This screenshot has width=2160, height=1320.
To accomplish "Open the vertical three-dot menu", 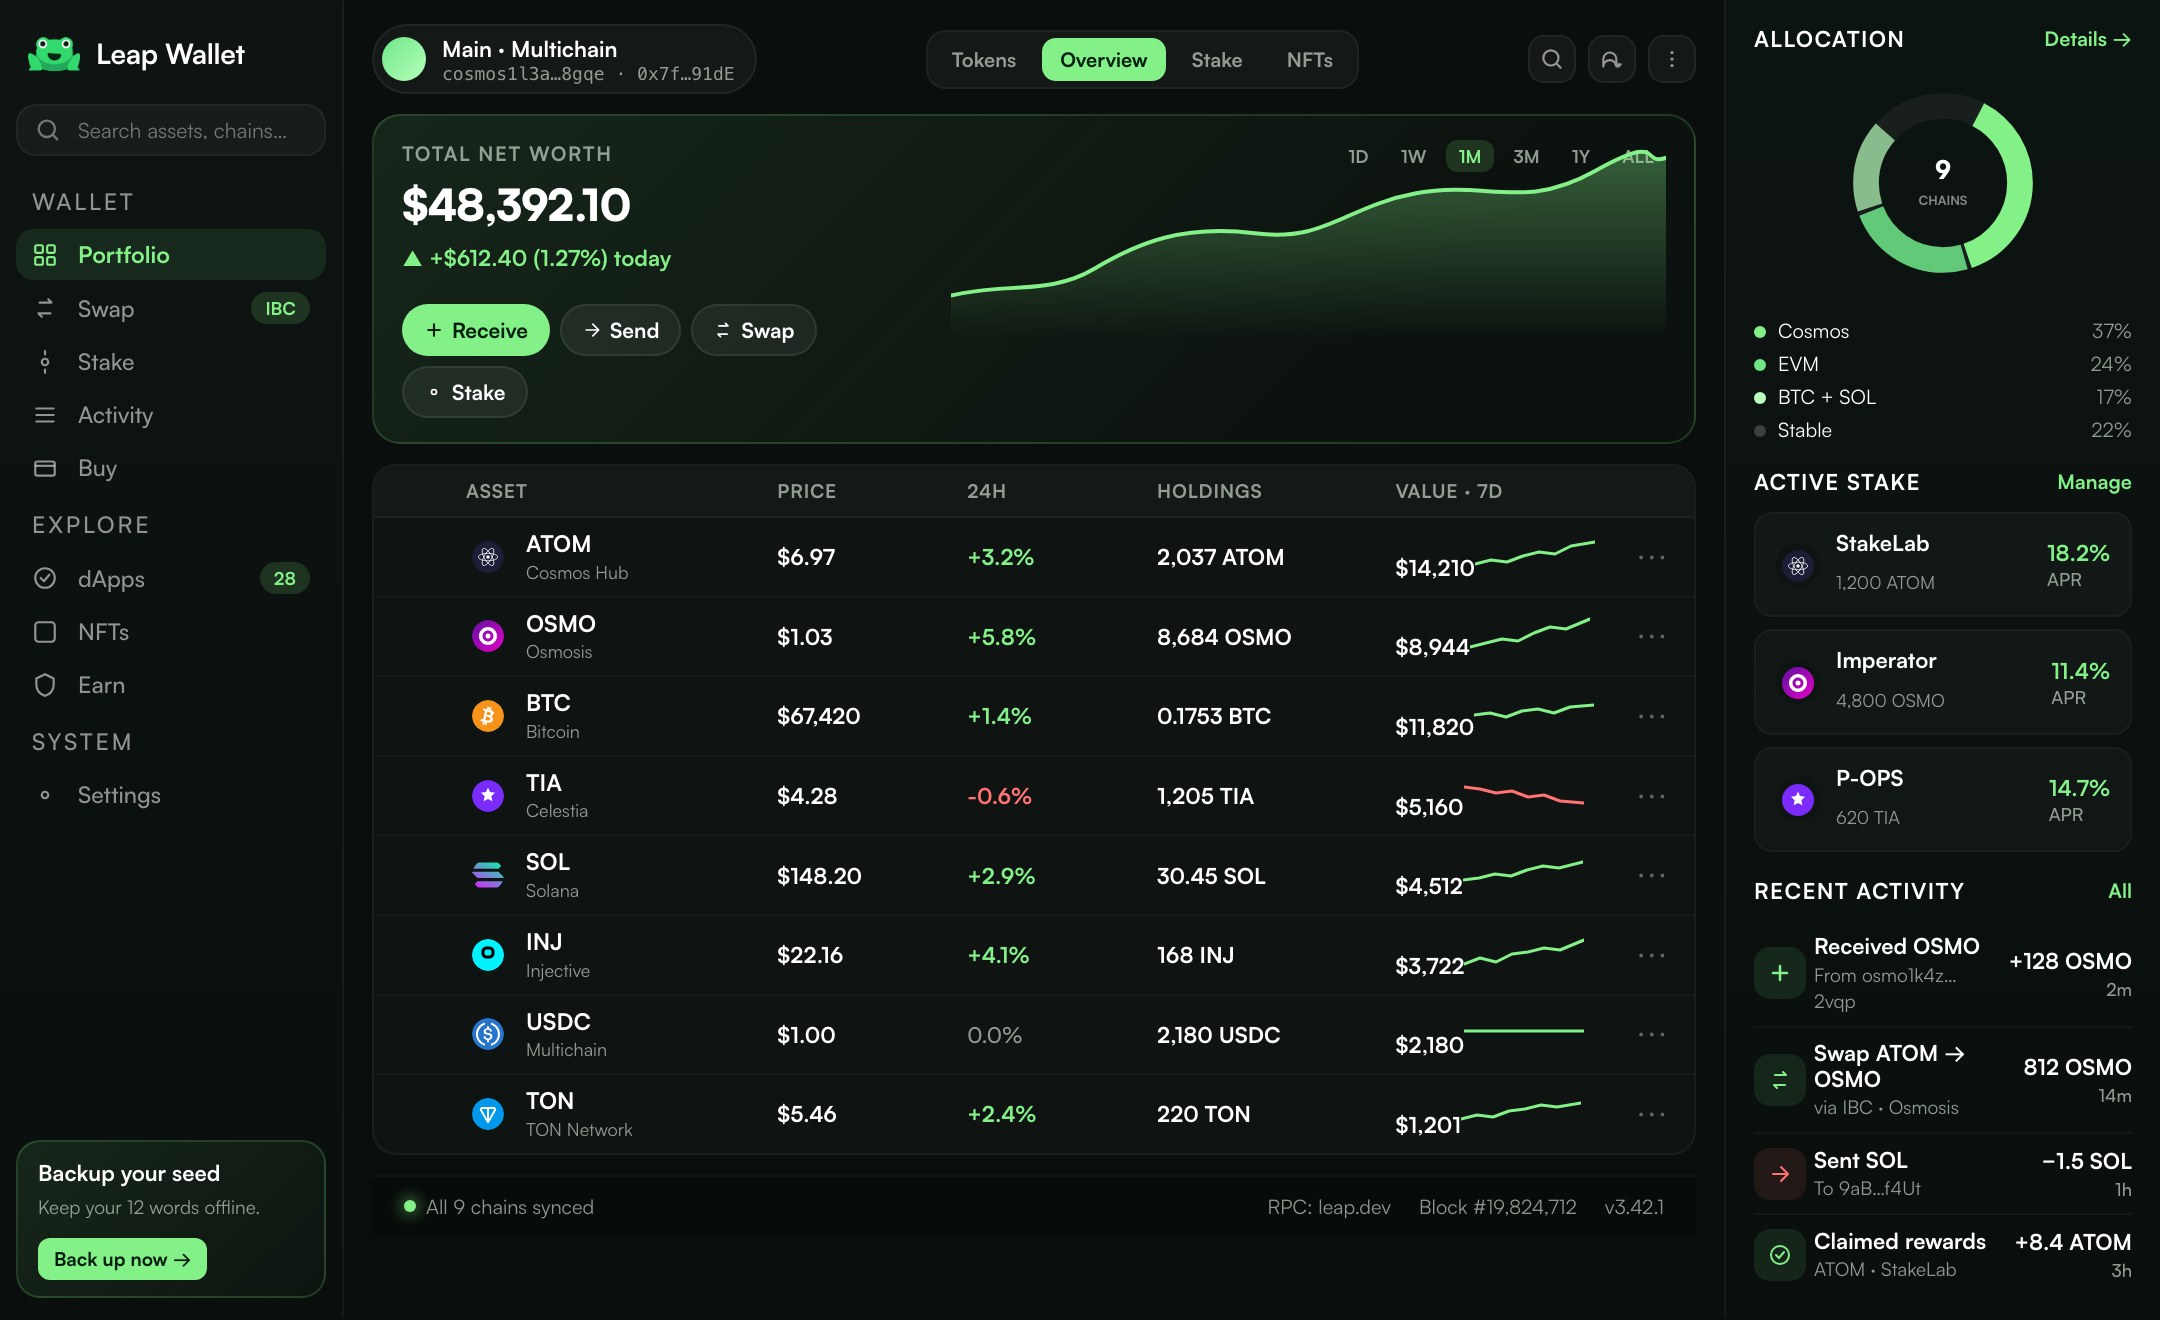I will coord(1672,60).
